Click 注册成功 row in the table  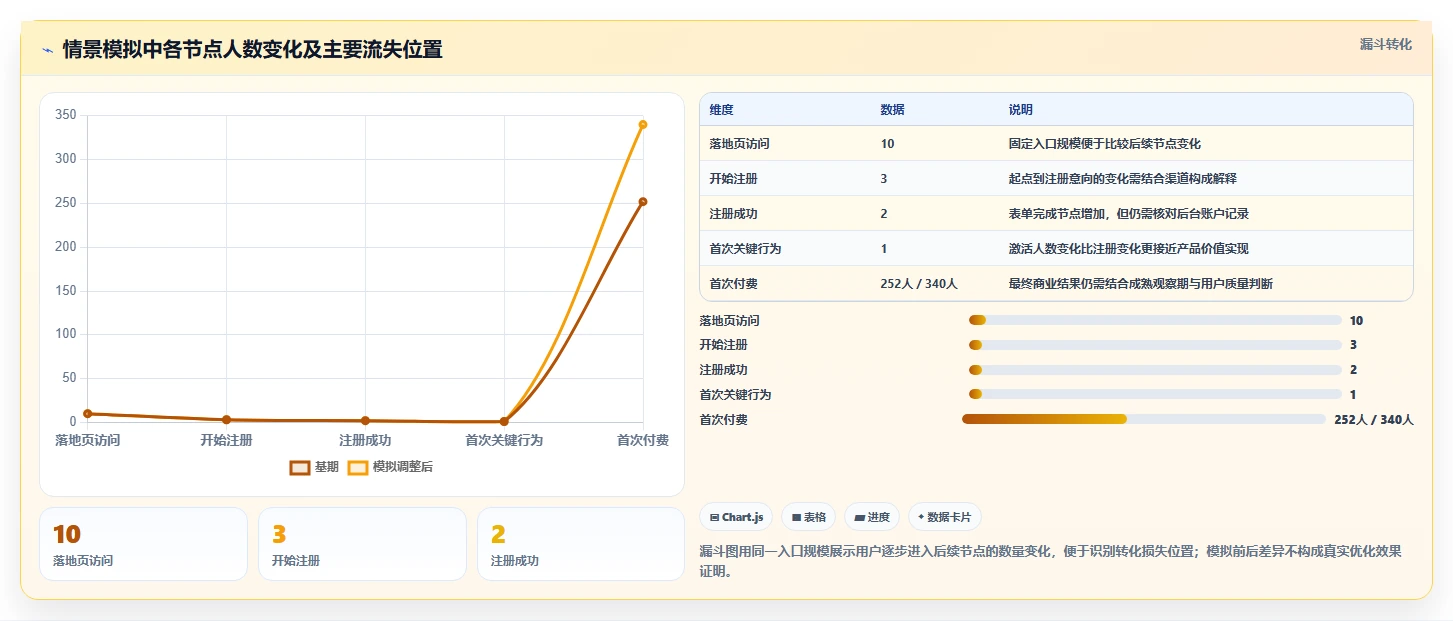coord(1056,213)
